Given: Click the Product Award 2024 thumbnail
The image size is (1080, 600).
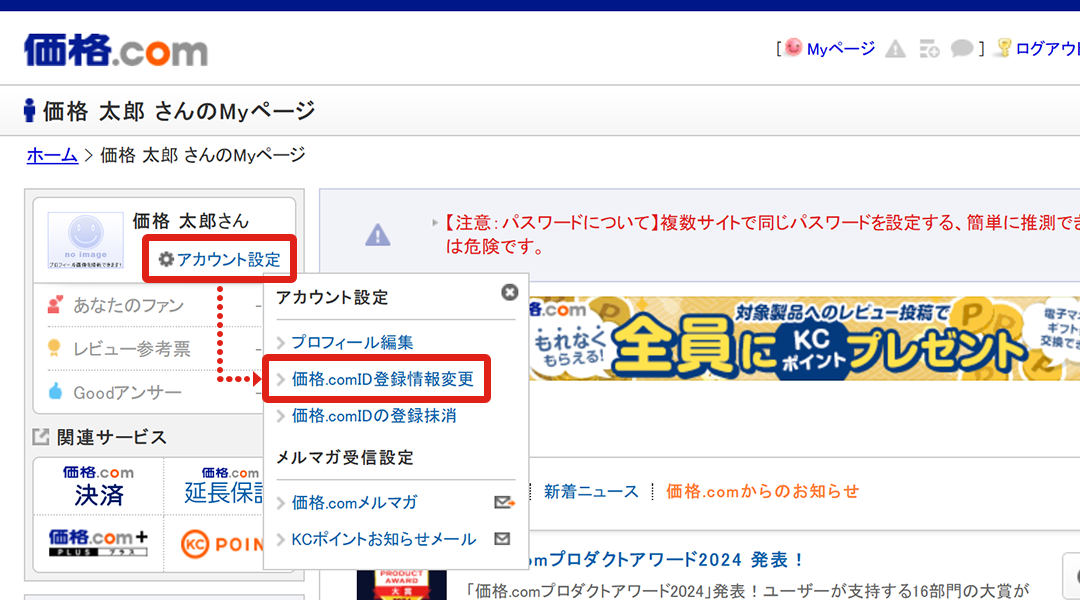Looking at the screenshot, I should (402, 584).
